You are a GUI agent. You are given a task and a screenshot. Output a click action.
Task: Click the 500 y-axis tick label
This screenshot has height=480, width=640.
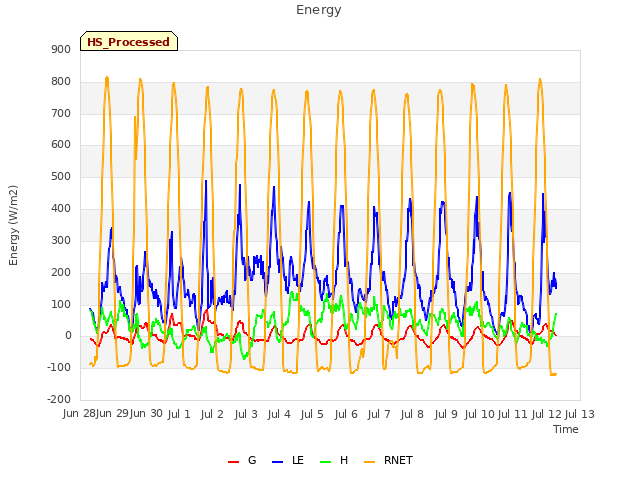61,177
